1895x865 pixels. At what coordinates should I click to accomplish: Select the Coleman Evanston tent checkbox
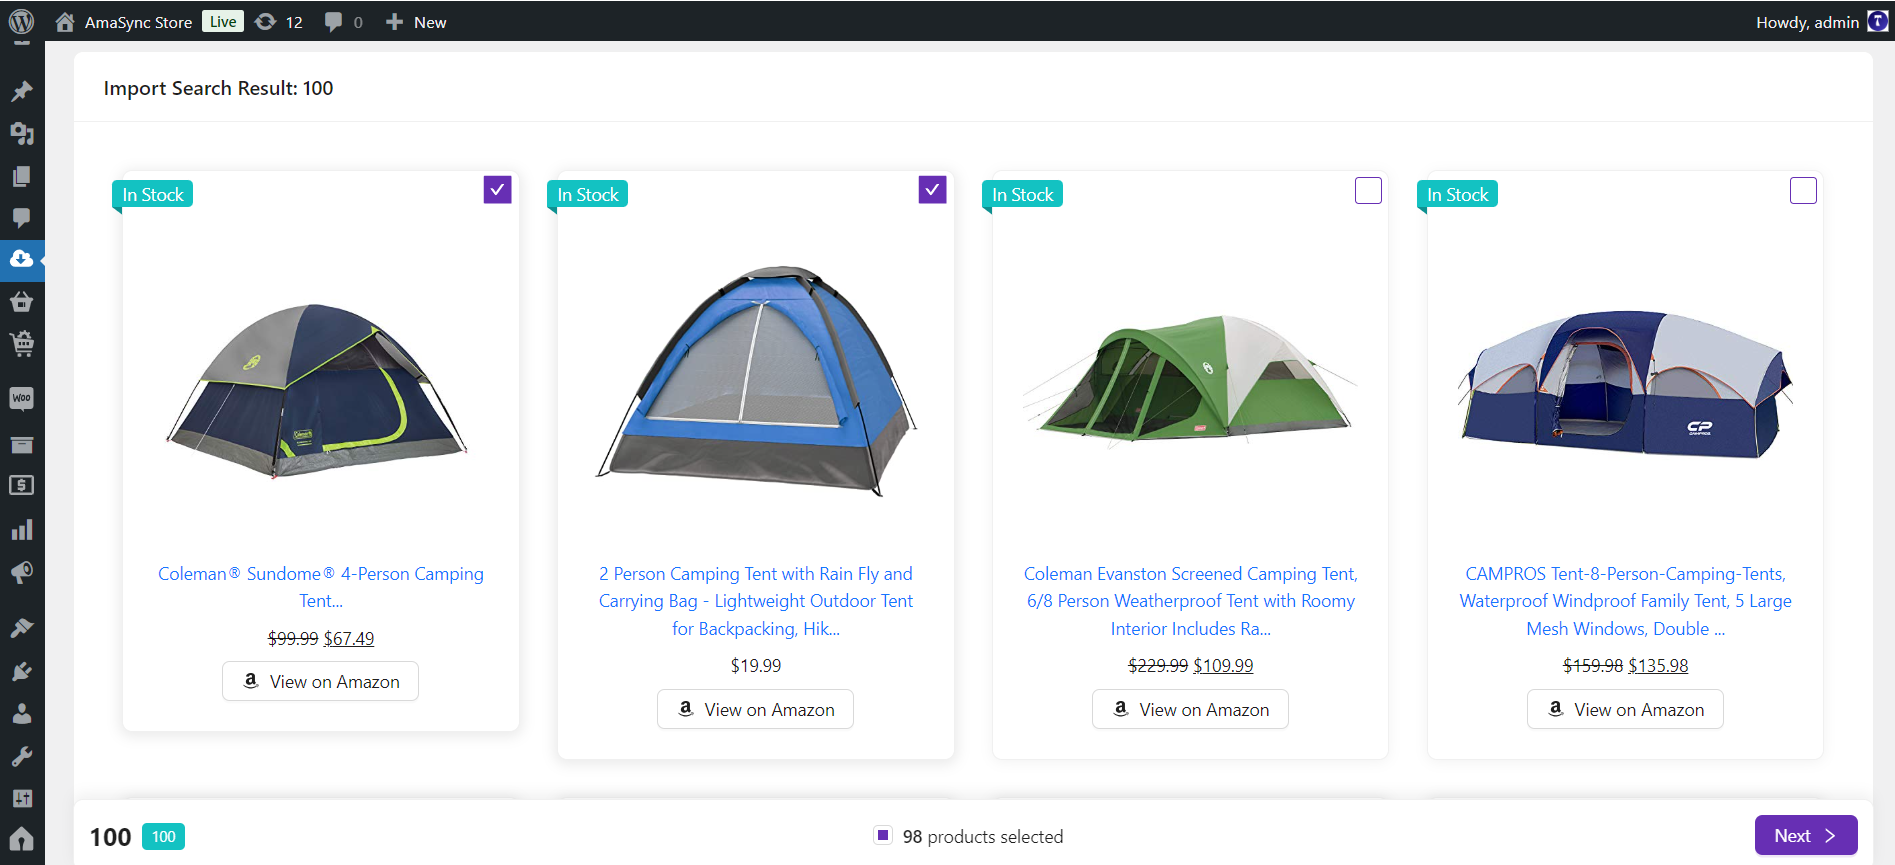tap(1368, 190)
